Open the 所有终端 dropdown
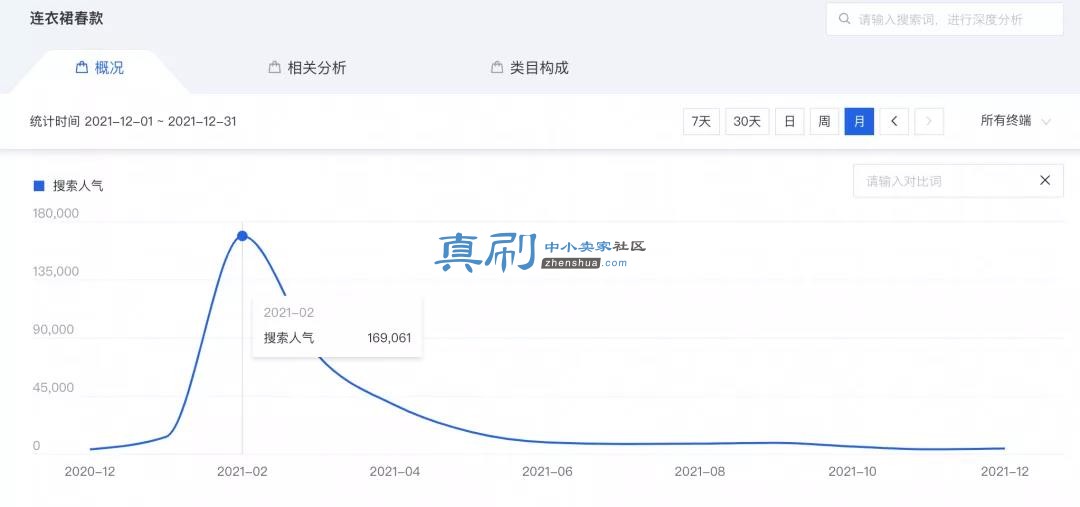Image resolution: width=1080 pixels, height=507 pixels. [1015, 121]
